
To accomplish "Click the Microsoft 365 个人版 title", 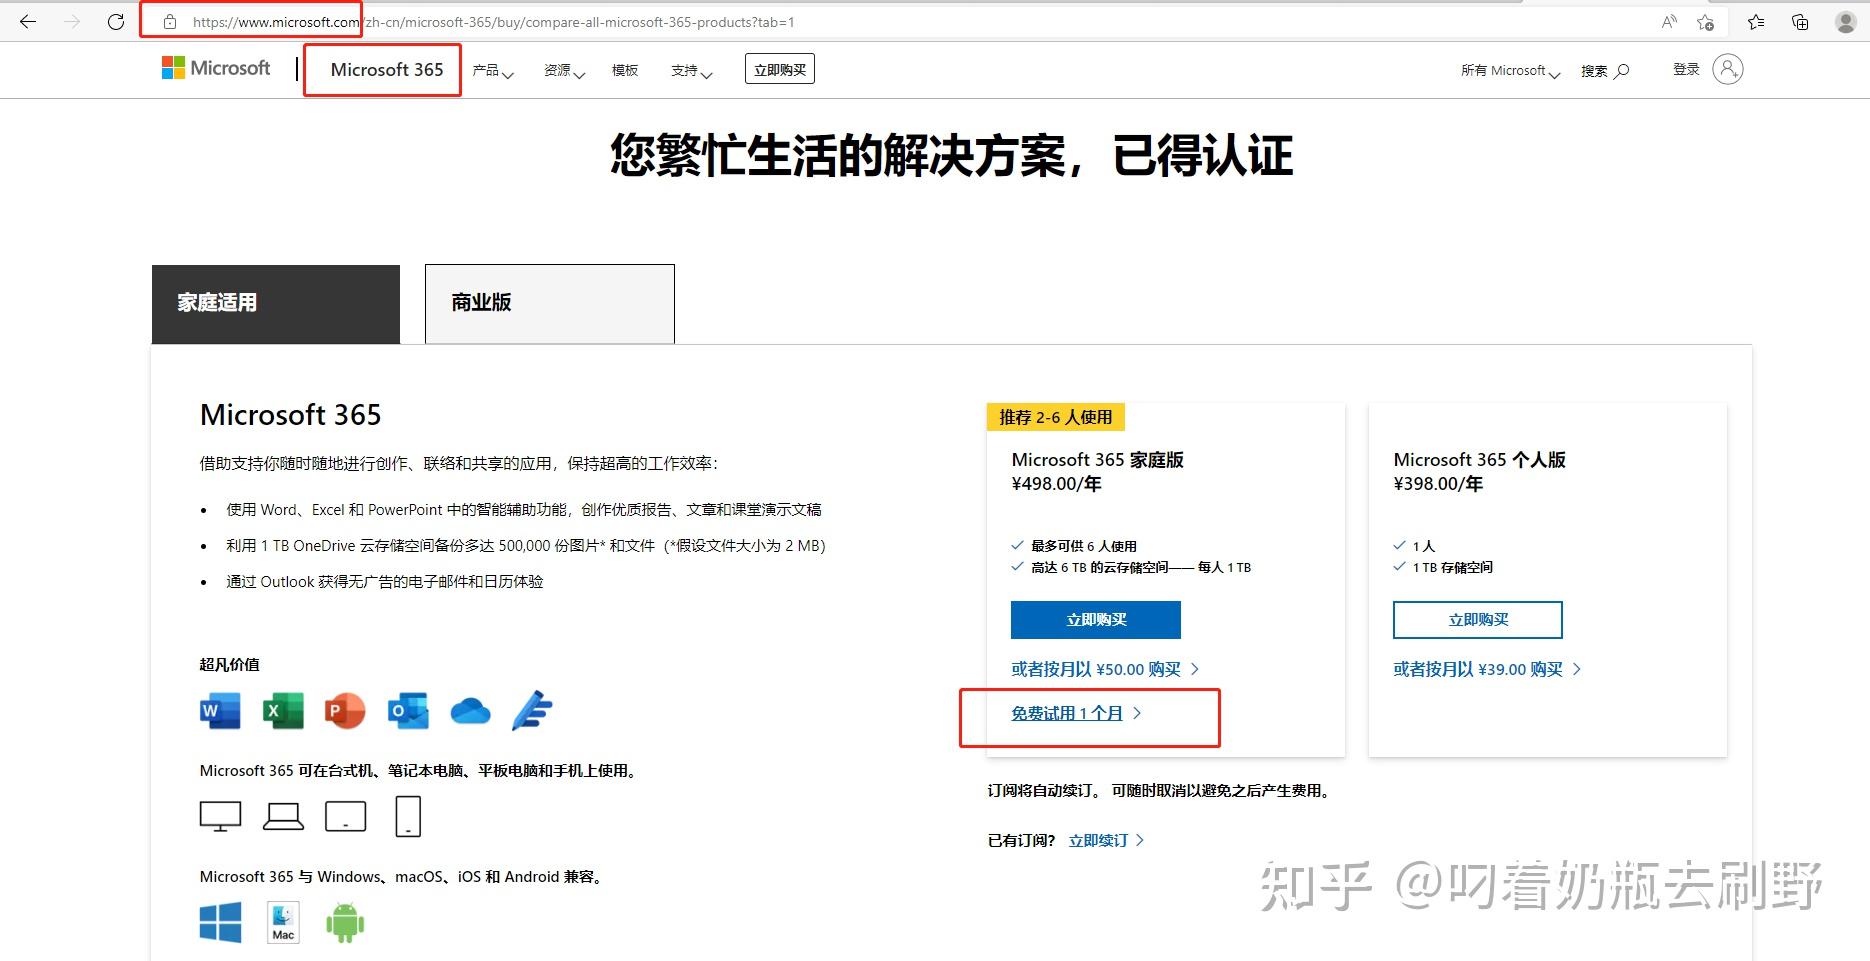I will coord(1480,460).
